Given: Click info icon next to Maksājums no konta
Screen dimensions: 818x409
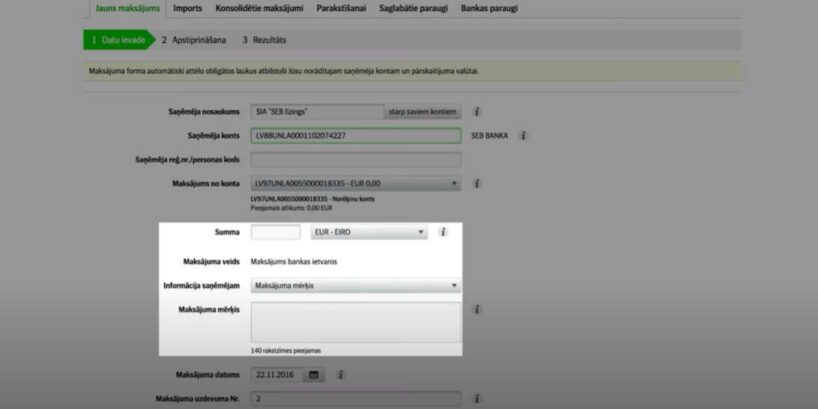Looking at the screenshot, I should 476,184.
